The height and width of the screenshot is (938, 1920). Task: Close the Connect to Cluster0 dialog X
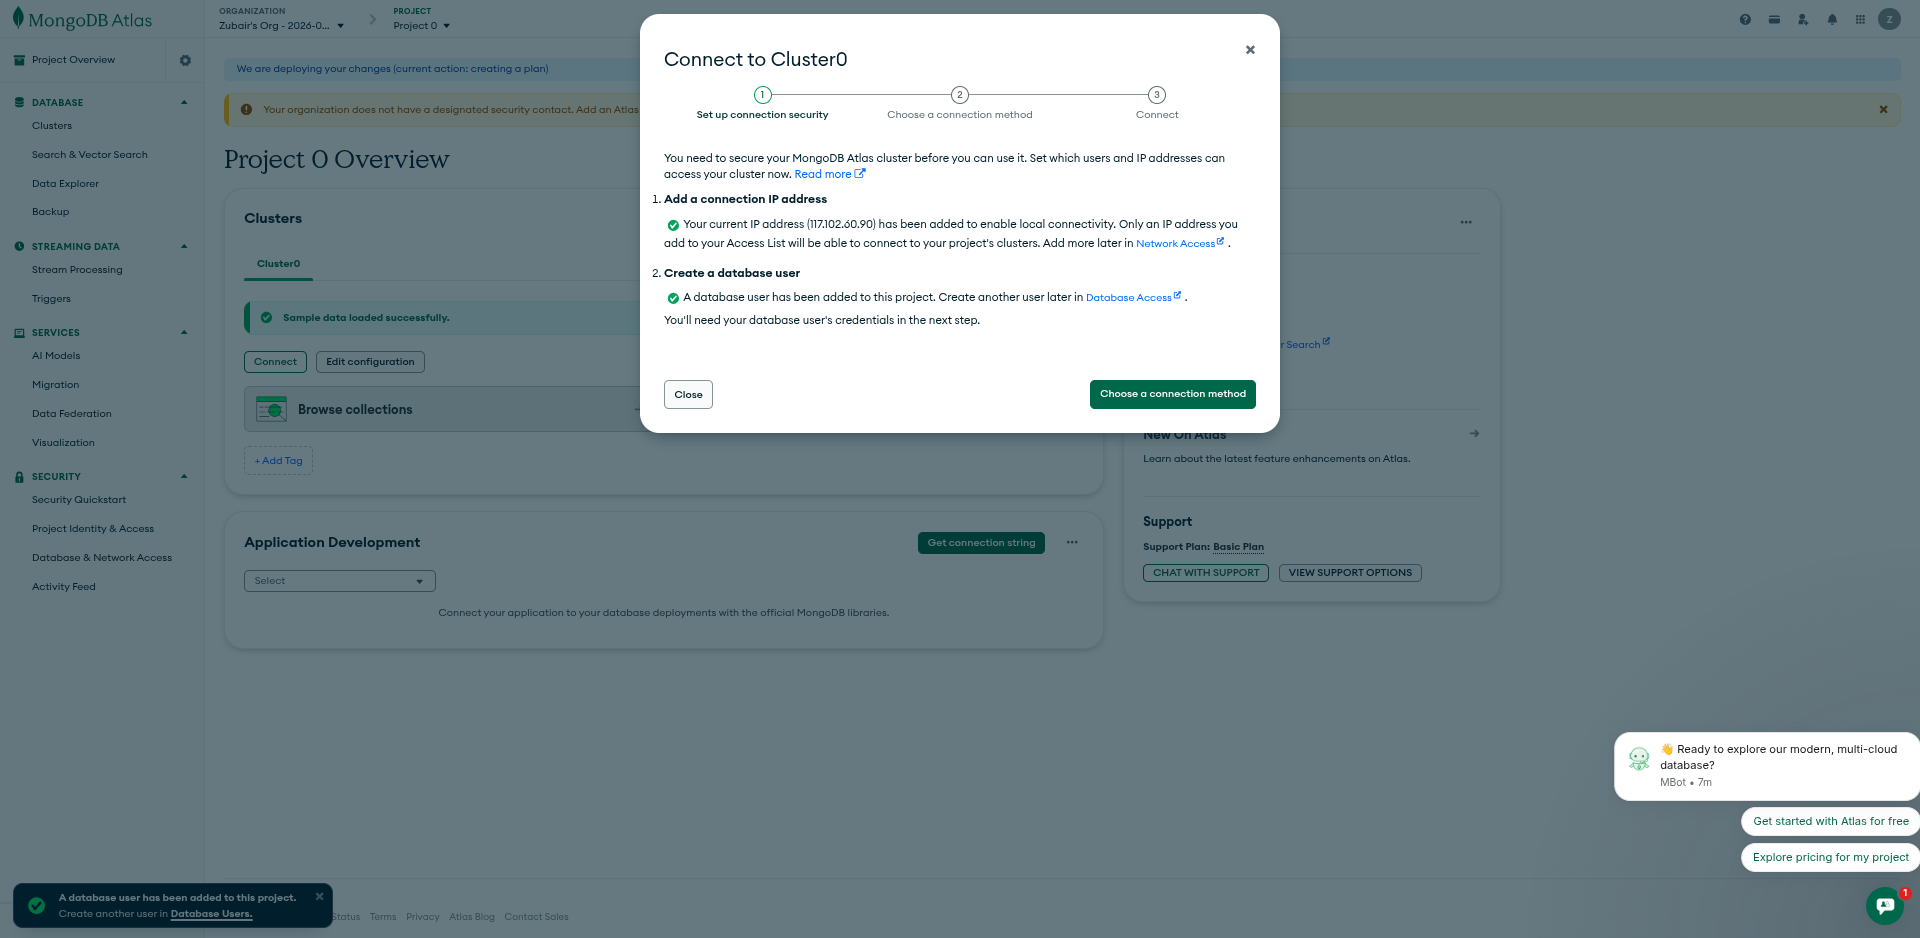point(1250,50)
